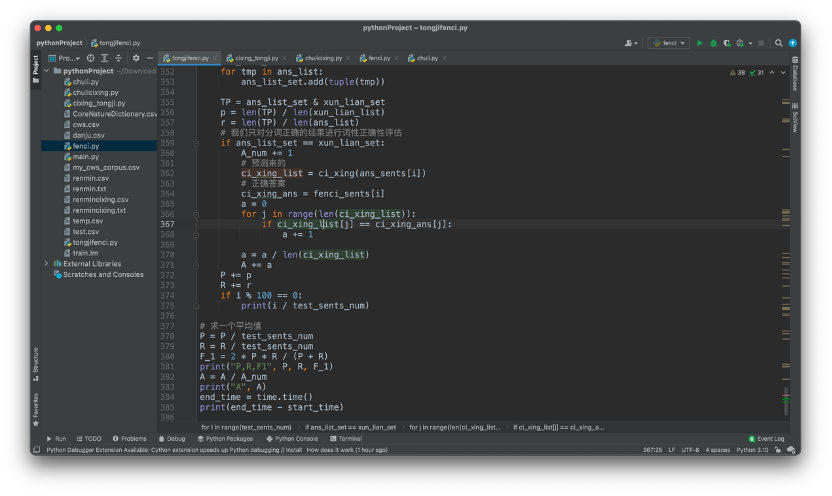Toggle the Favorites tool window sidebar button
832x496 pixels.
coord(36,410)
